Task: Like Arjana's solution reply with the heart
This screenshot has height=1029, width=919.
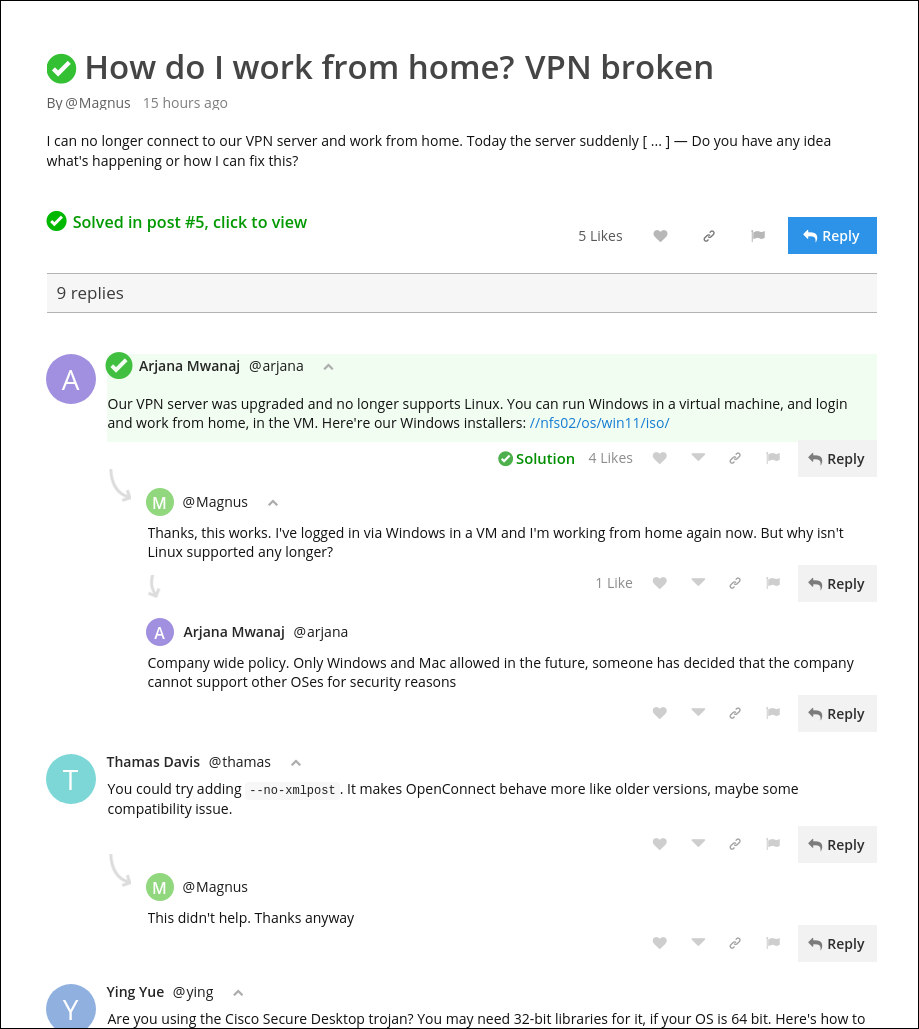Action: 660,458
